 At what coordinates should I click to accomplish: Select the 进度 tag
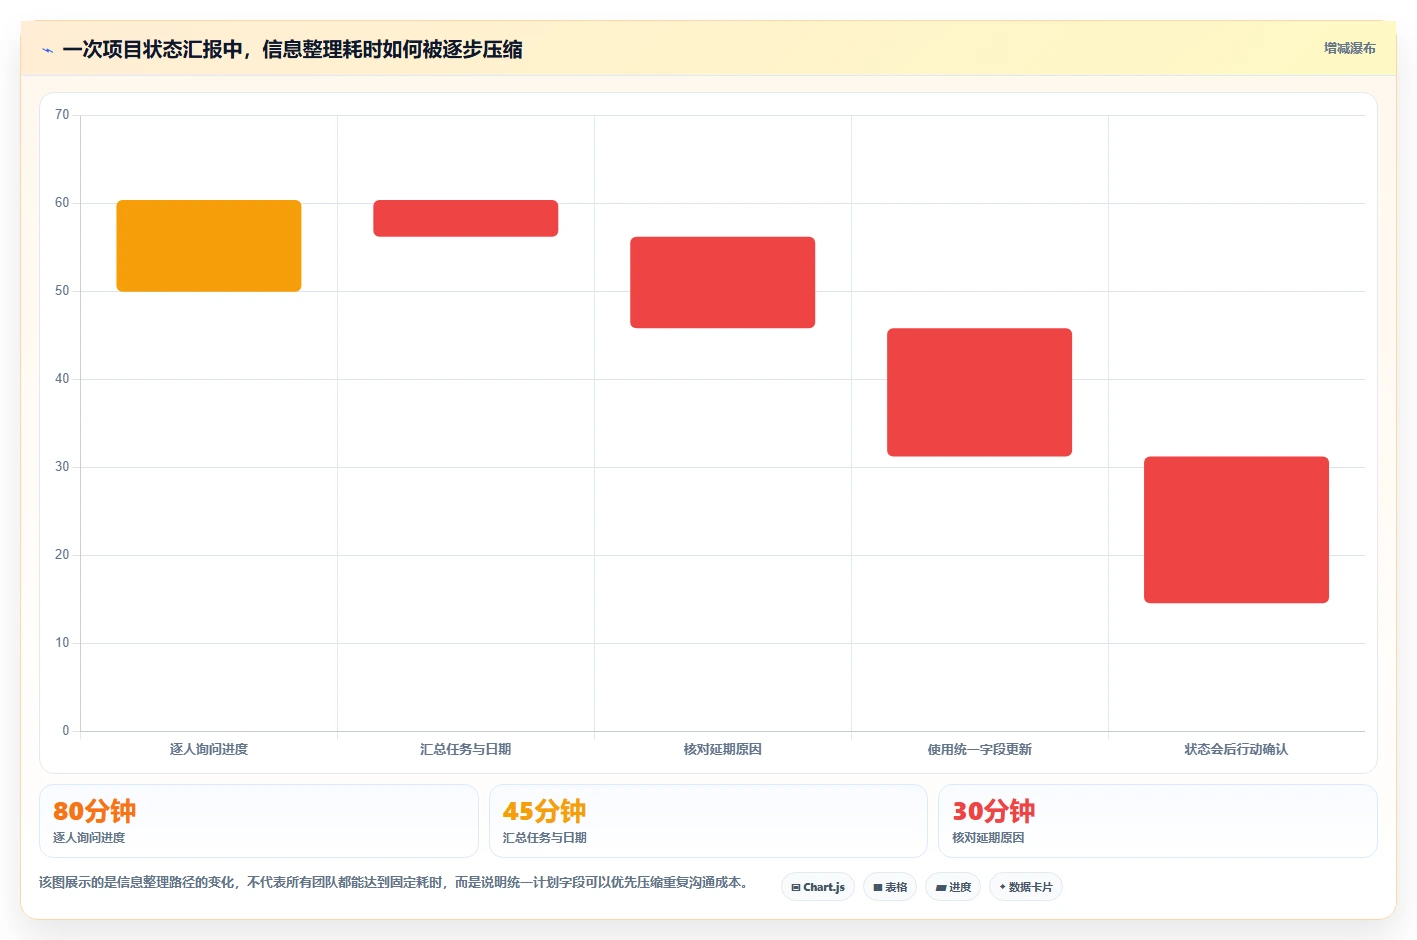[x=953, y=887]
